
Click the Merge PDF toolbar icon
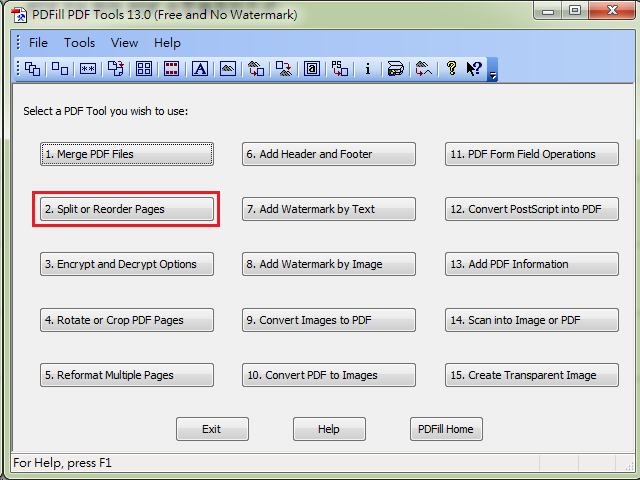point(32,69)
